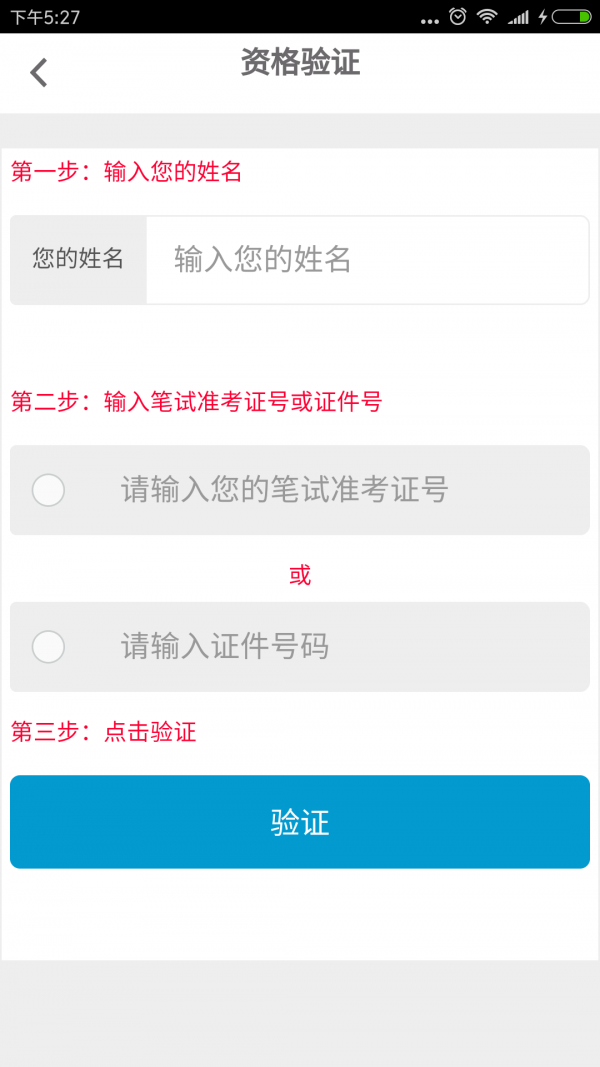The height and width of the screenshot is (1067, 600).
Task: Click the 验证 verify button
Action: tap(300, 820)
